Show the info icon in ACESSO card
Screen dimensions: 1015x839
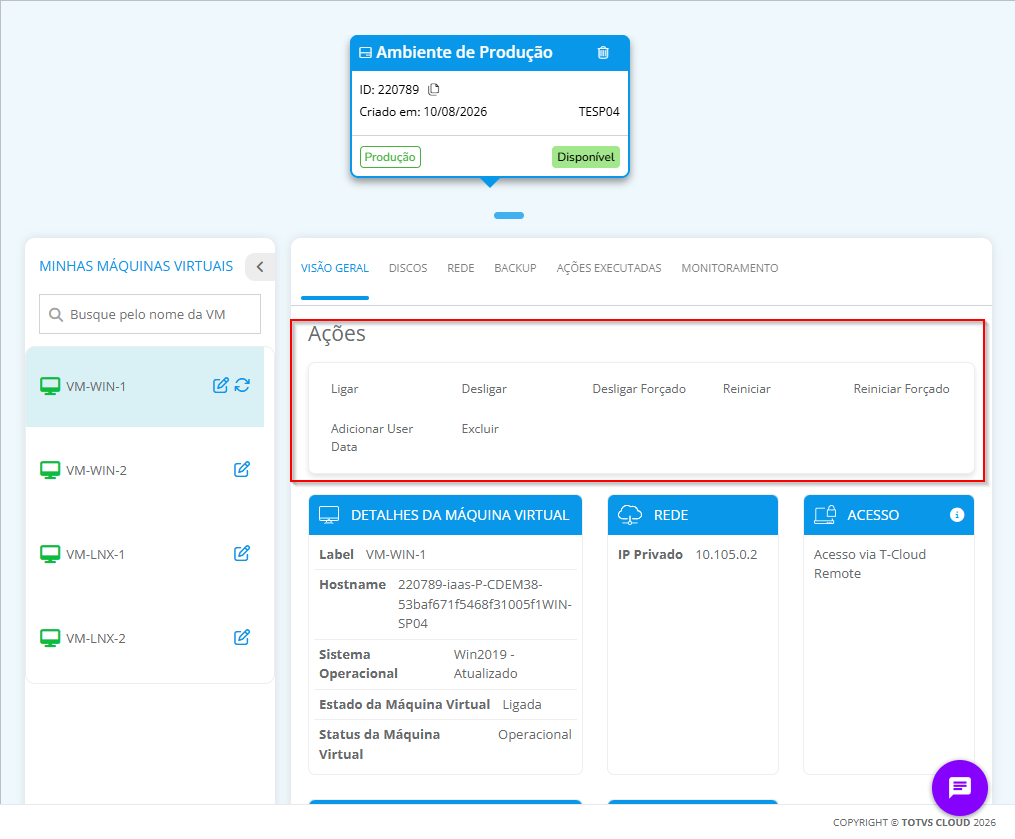tap(957, 515)
